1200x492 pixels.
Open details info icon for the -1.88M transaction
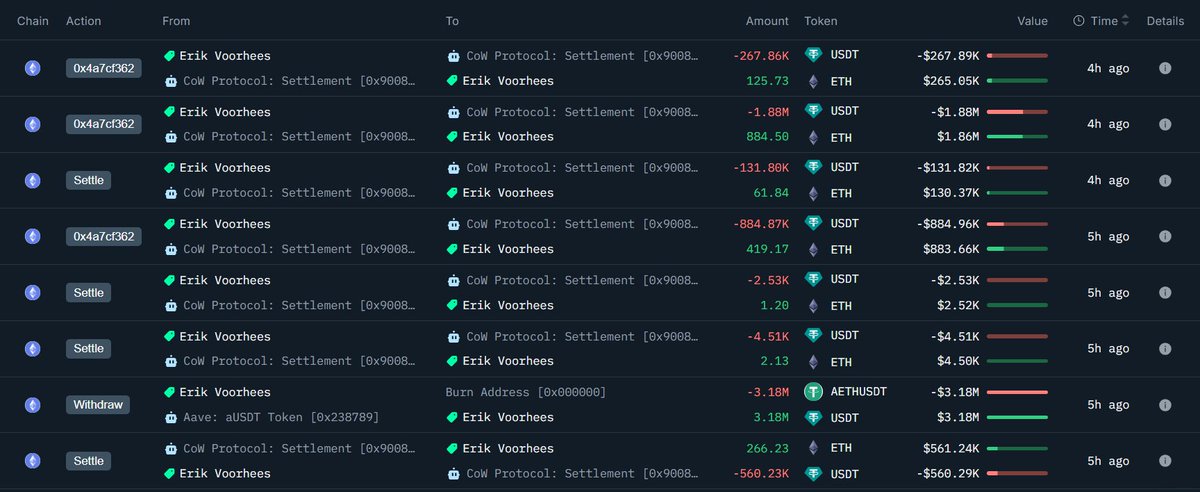tap(1165, 124)
